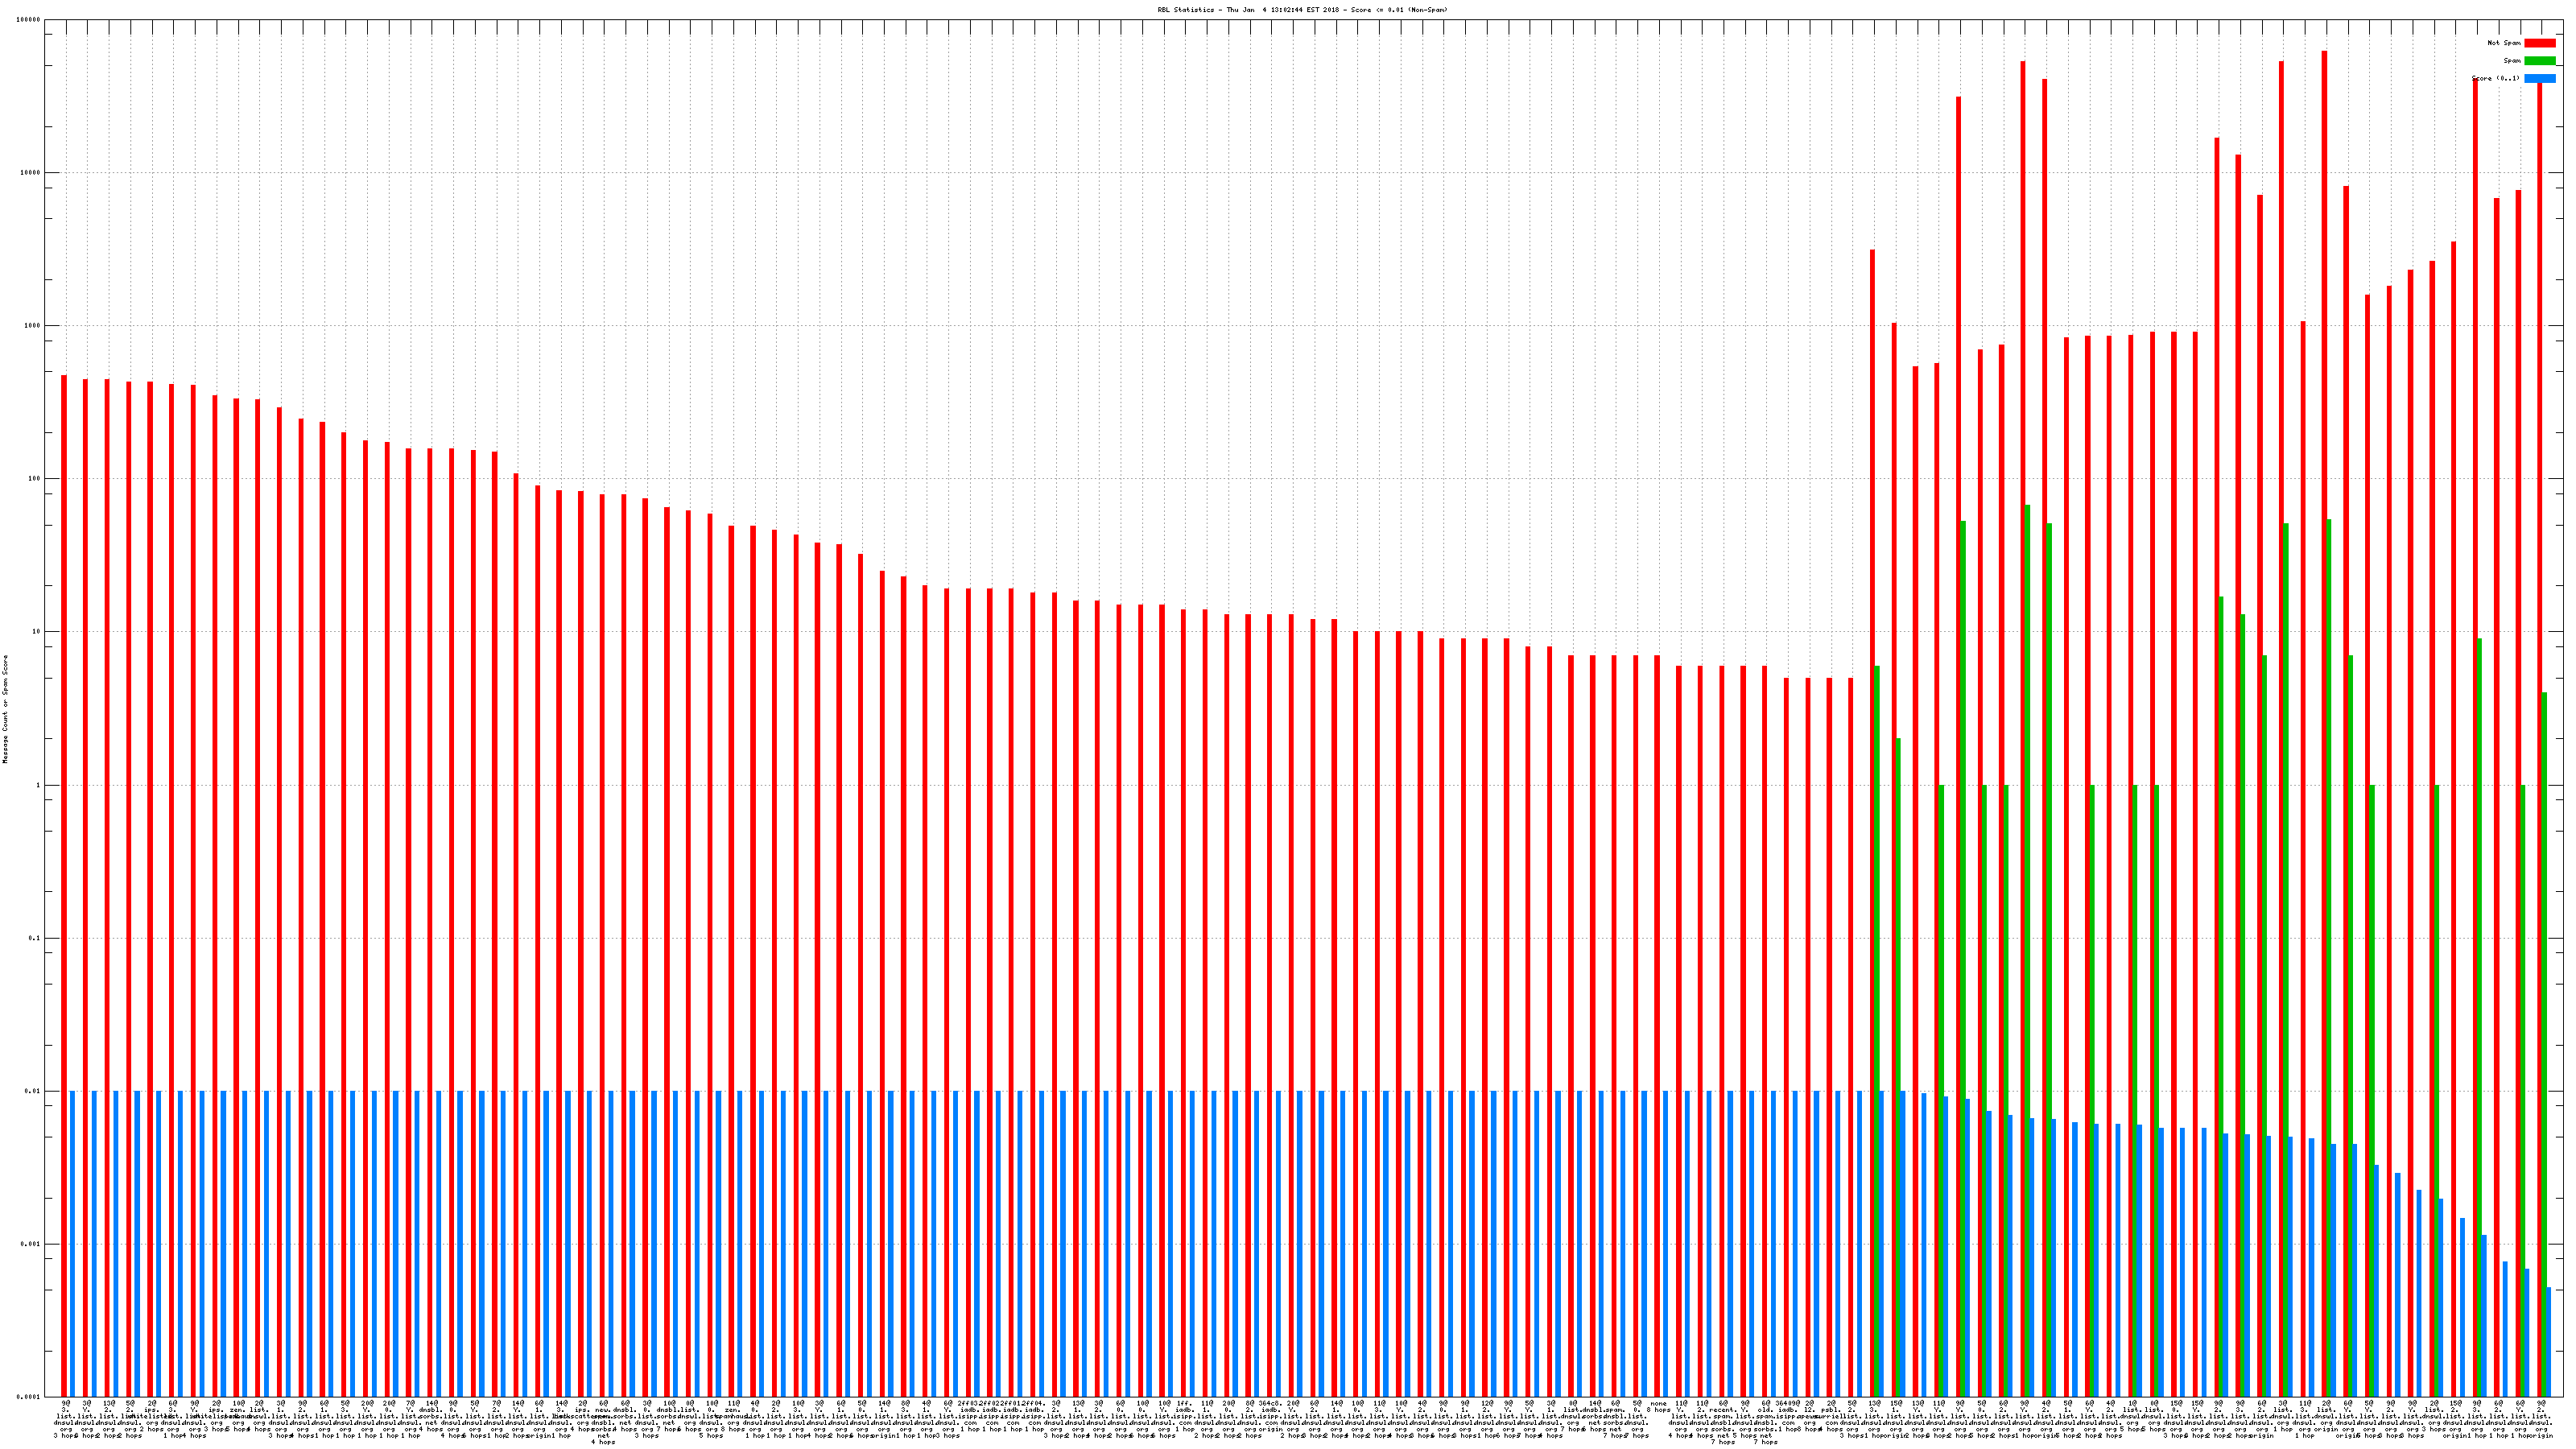Click the 'Message Count or Spam Score' axis title

pos(5,709)
